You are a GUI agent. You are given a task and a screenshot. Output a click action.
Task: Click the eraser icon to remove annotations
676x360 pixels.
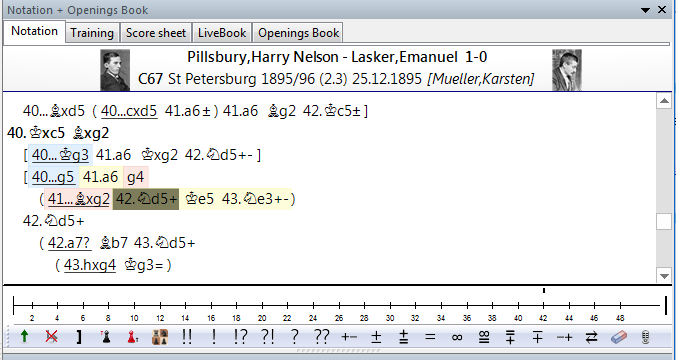619,337
